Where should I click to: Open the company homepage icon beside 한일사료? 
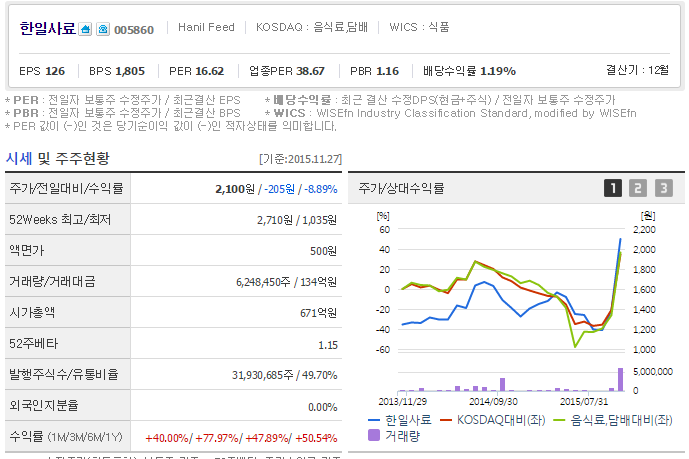click(85, 29)
